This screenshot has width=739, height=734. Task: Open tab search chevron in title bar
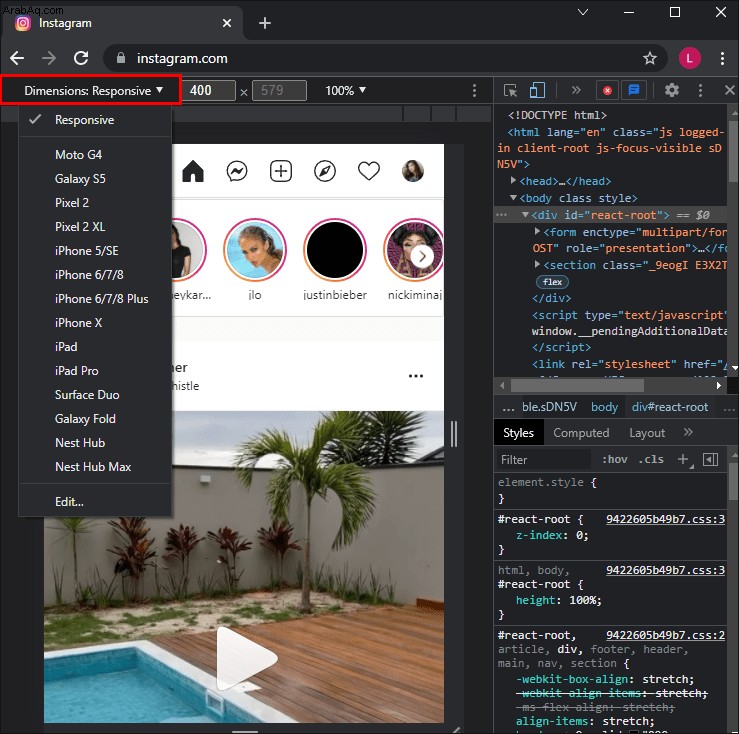pos(583,12)
